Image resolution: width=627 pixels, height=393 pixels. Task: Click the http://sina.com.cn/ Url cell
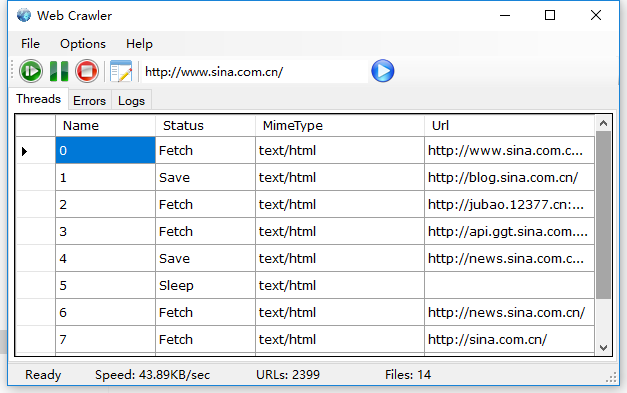pyautogui.click(x=509, y=339)
